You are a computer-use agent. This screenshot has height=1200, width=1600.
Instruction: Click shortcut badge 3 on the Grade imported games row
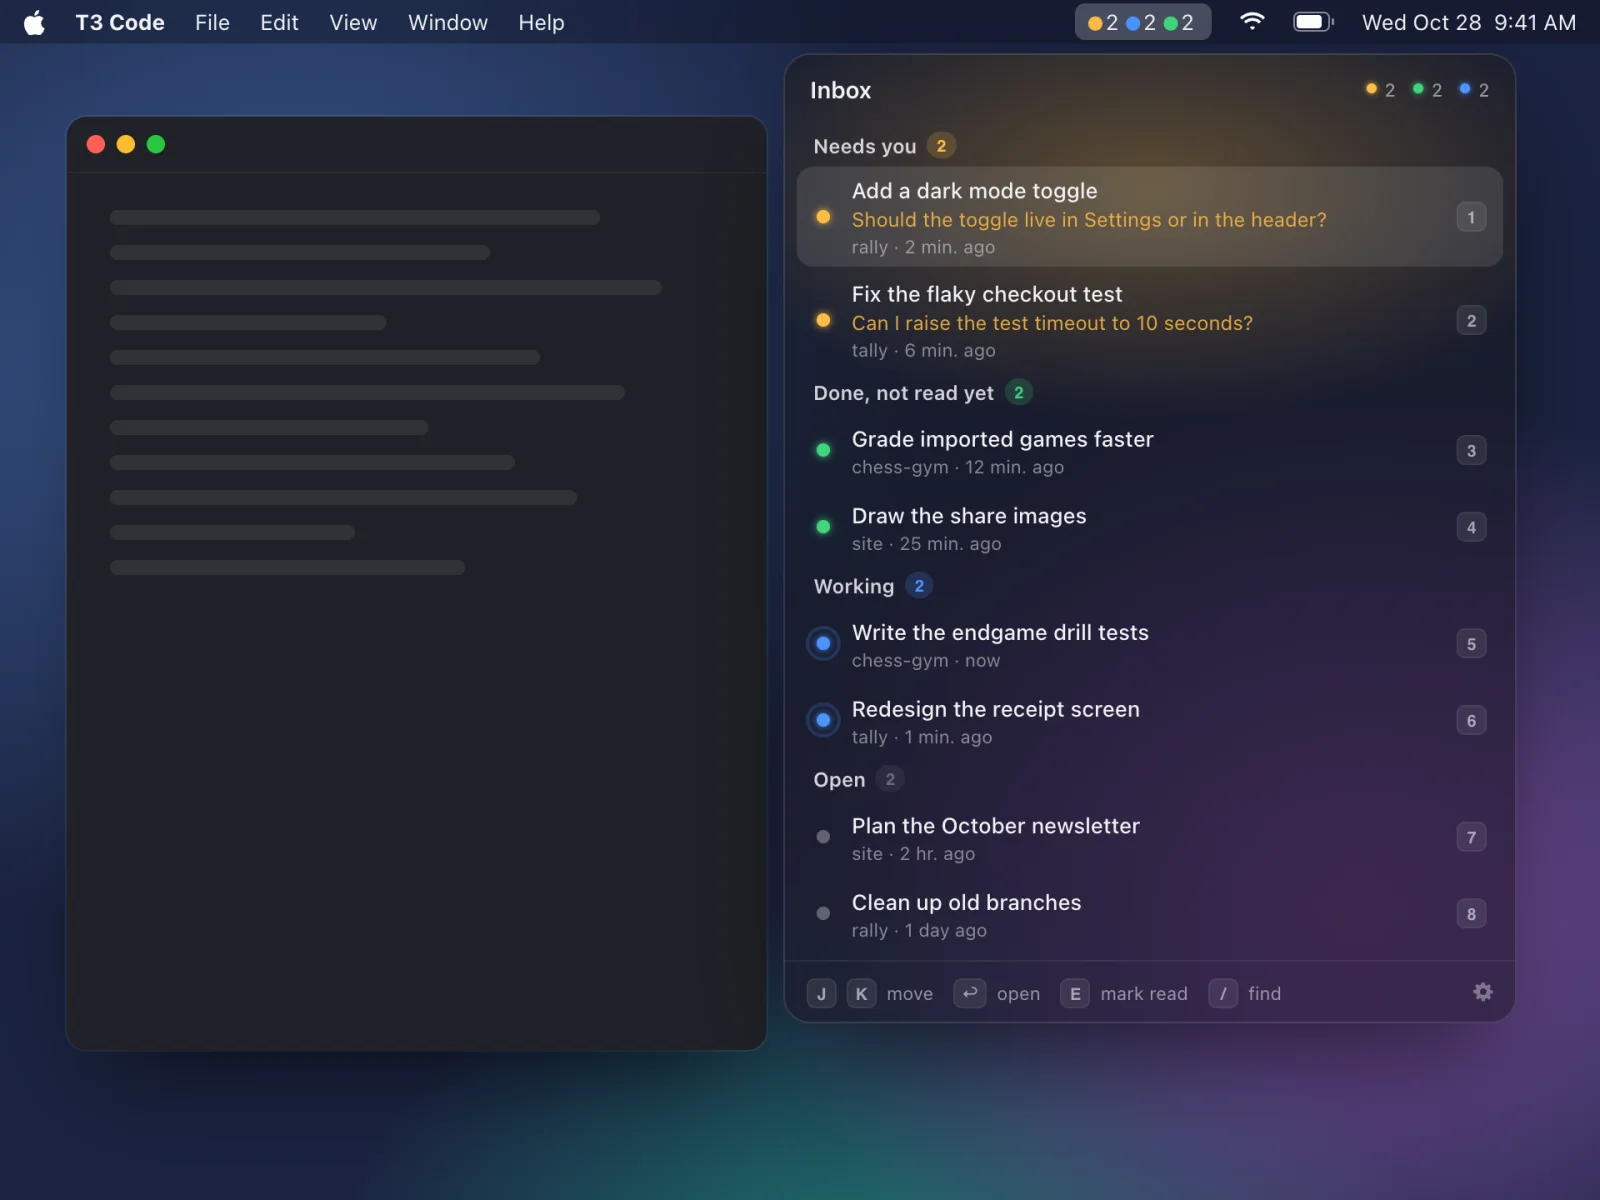point(1471,450)
